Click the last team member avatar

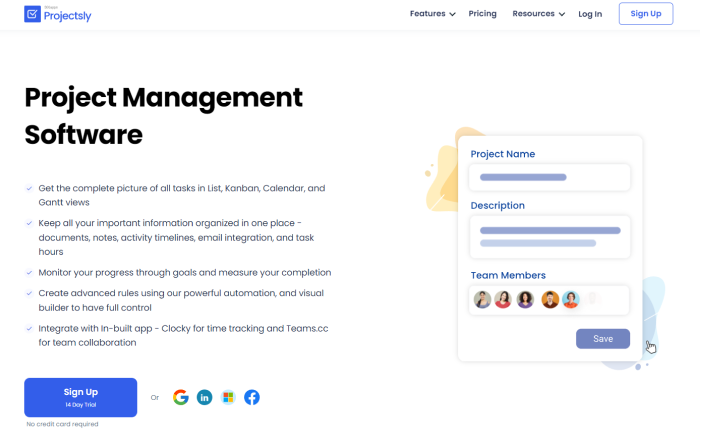click(x=571, y=299)
